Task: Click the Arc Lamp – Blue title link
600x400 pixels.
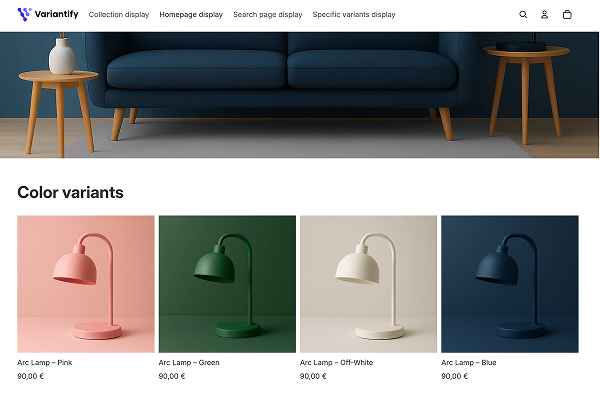Action: coord(469,362)
